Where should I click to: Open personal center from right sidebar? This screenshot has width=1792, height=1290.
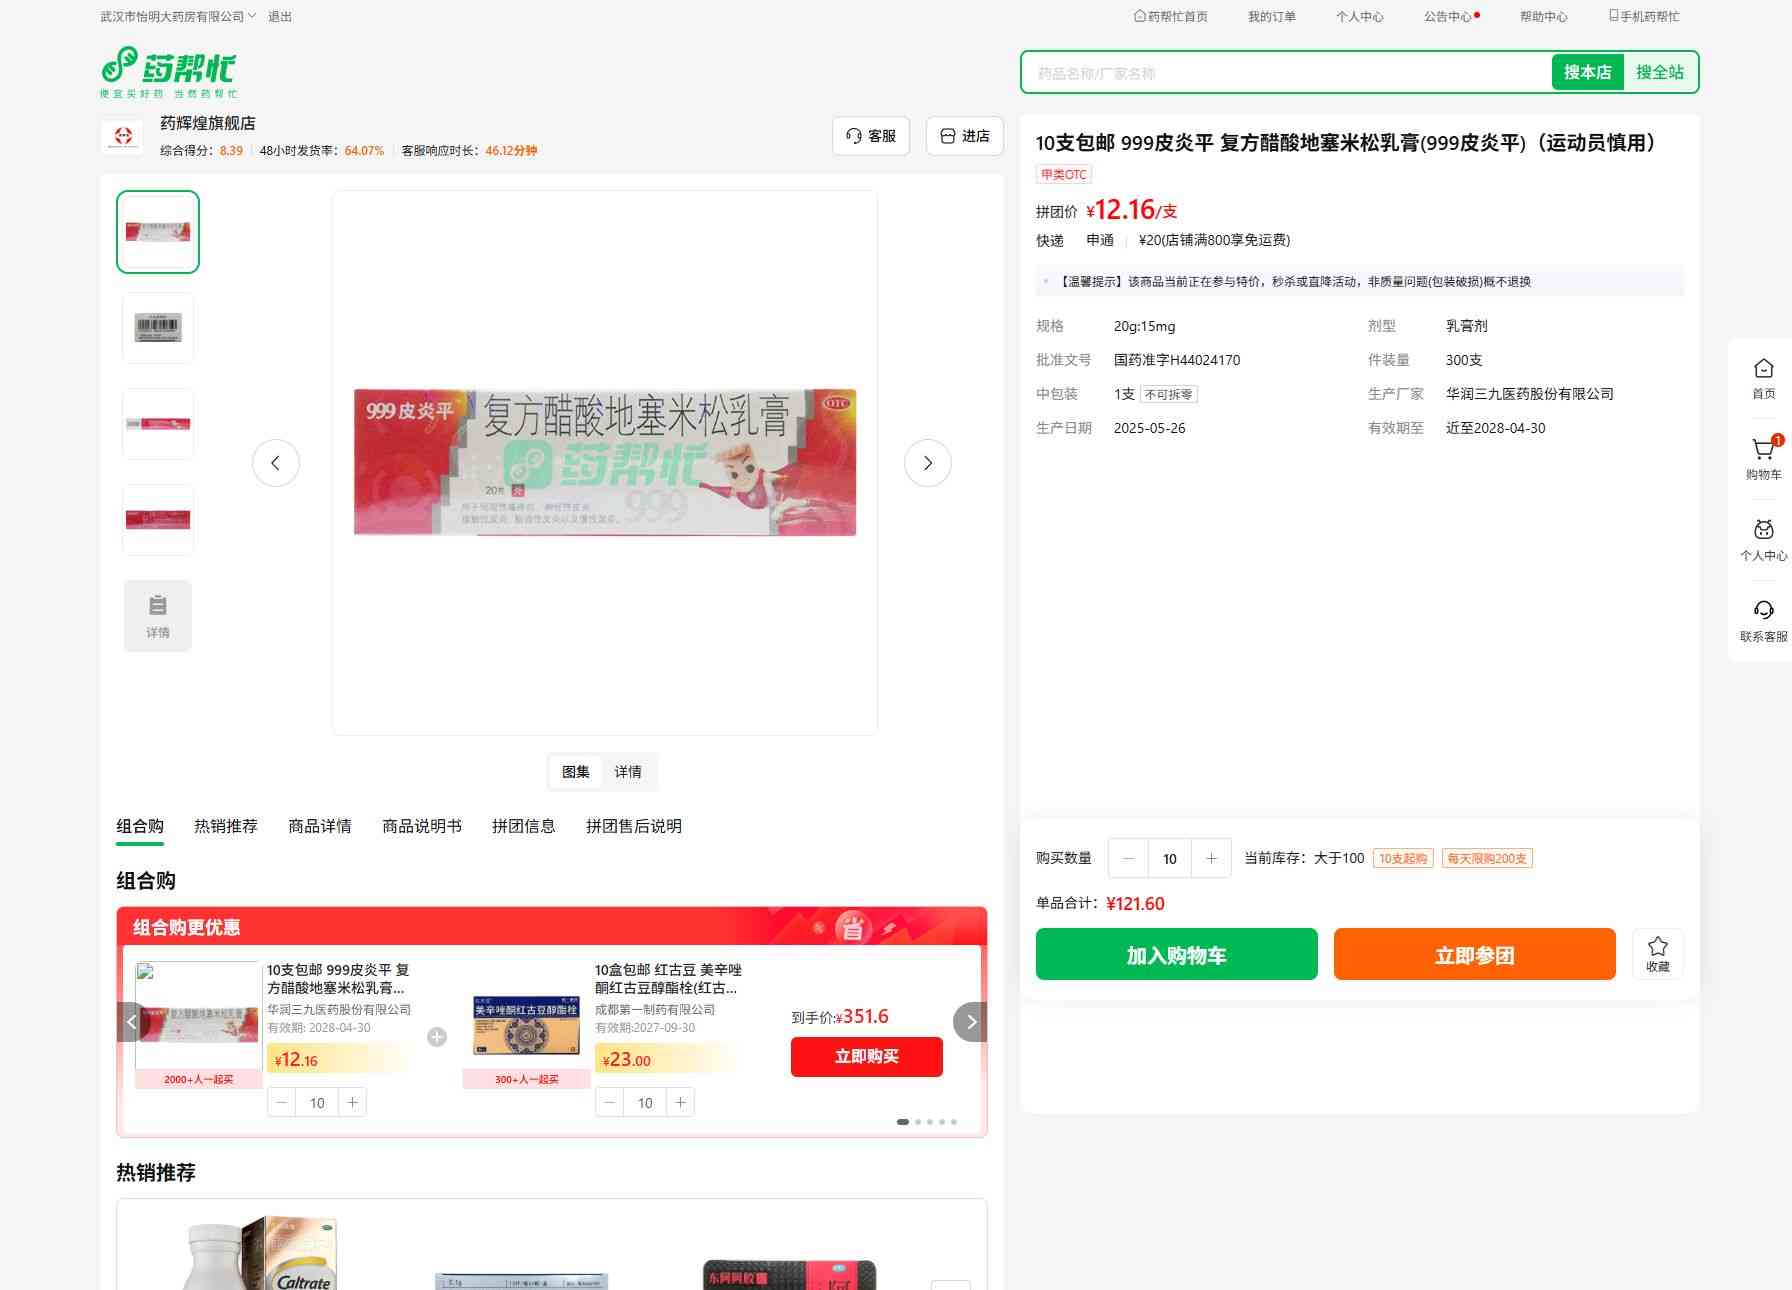coord(1763,531)
